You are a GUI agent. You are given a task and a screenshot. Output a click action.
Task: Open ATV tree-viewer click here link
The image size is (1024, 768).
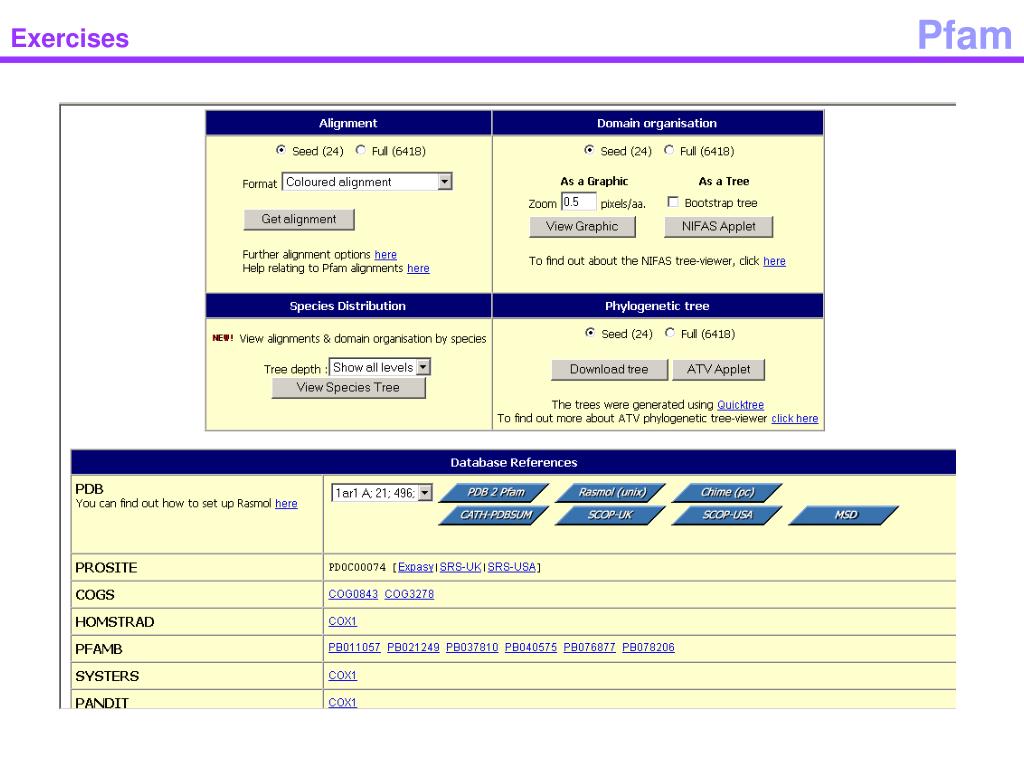795,419
